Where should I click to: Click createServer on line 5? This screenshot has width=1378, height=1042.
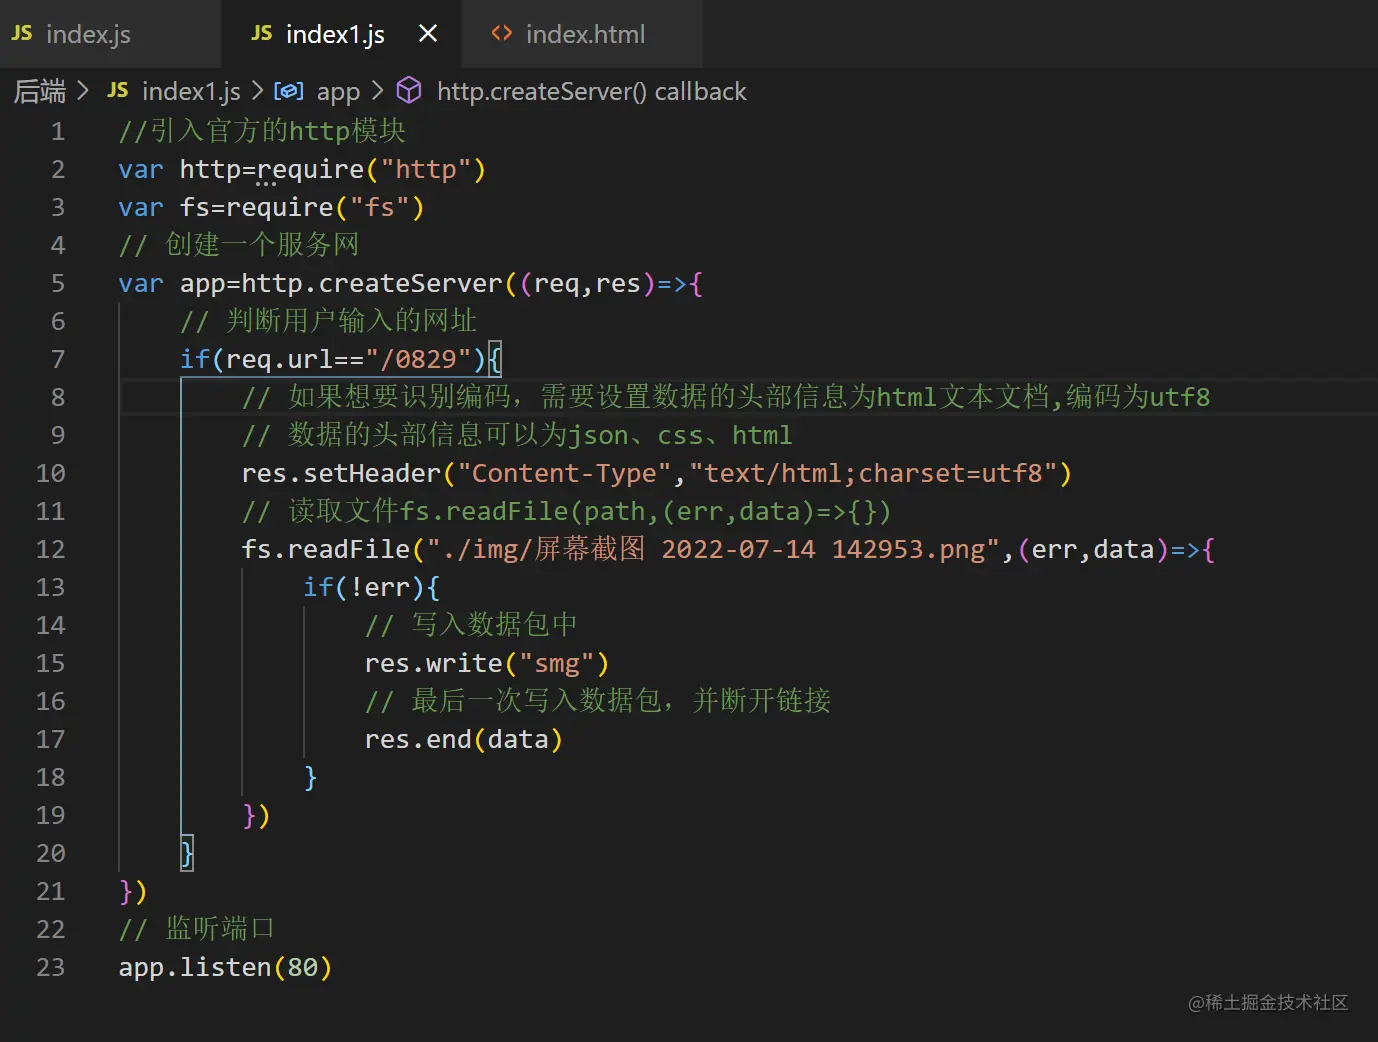click(x=410, y=283)
